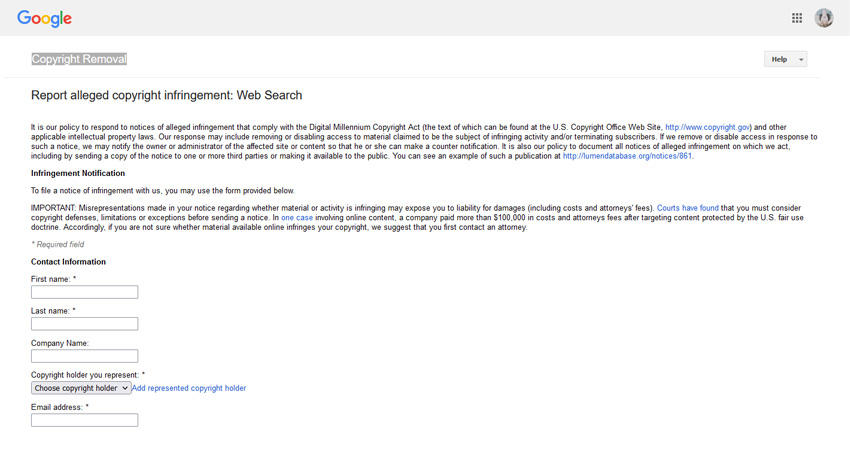Expand the Help dropdown menu
The image size is (850, 450).
pos(800,60)
